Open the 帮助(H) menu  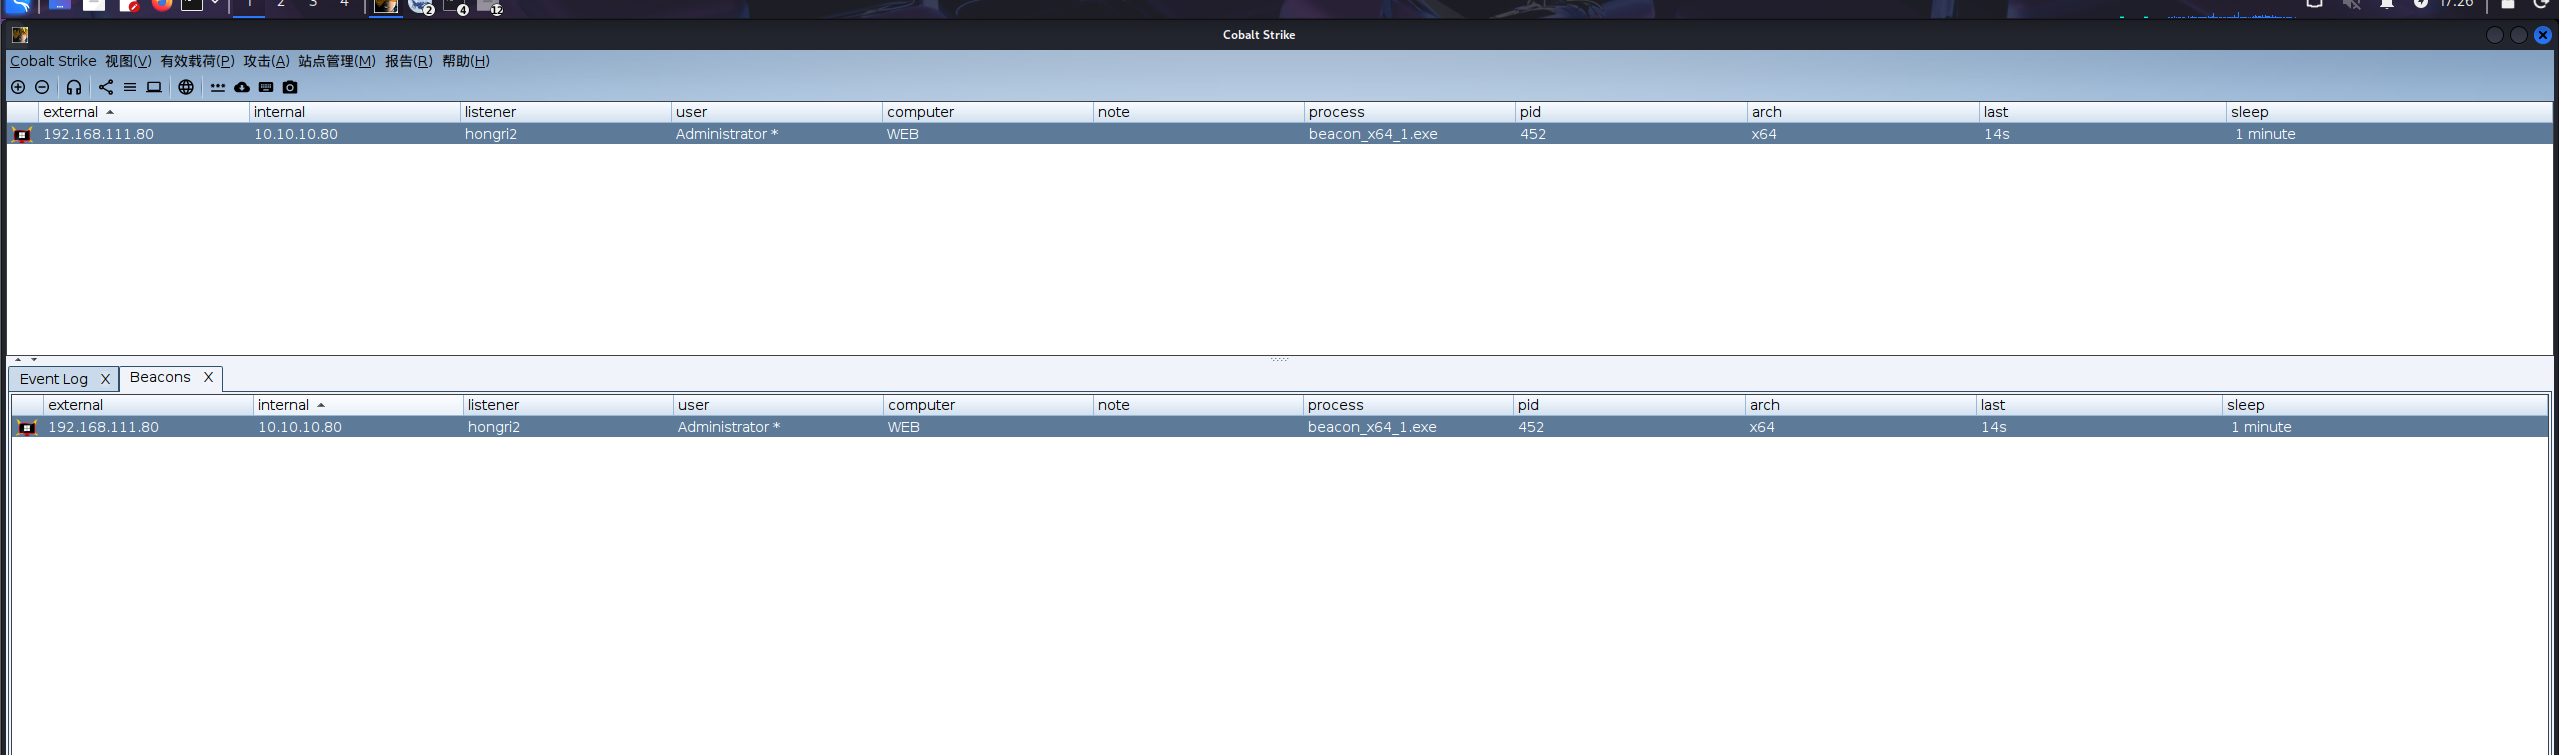tap(465, 61)
